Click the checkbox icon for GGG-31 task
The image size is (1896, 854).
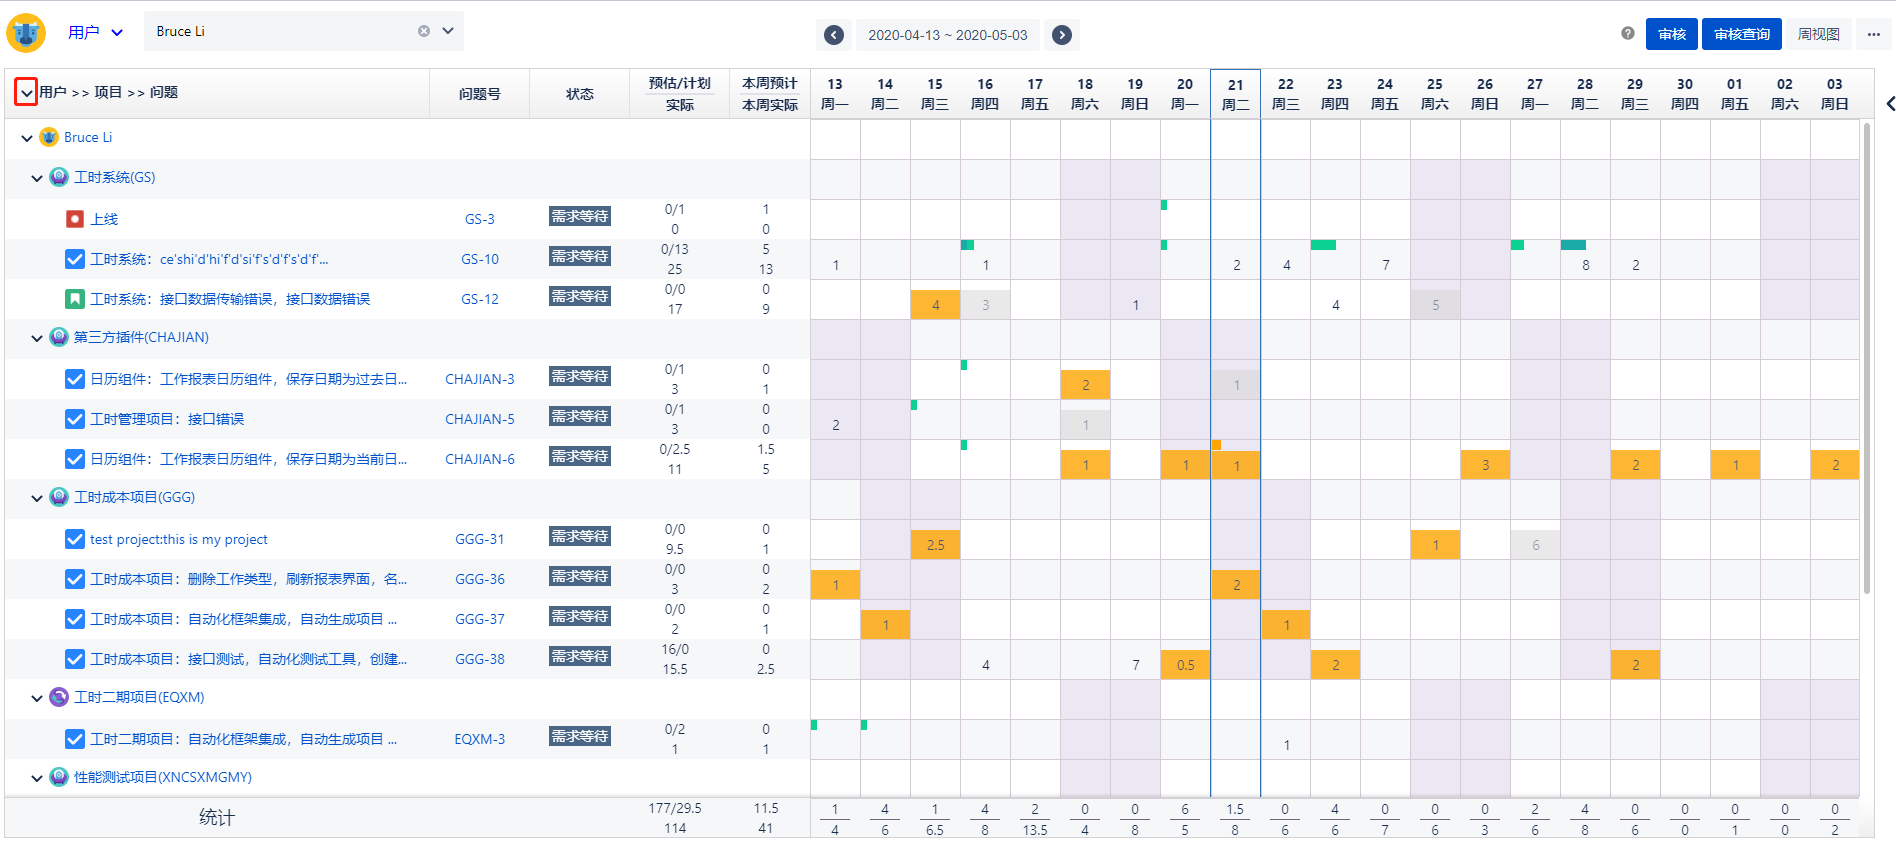pos(75,539)
